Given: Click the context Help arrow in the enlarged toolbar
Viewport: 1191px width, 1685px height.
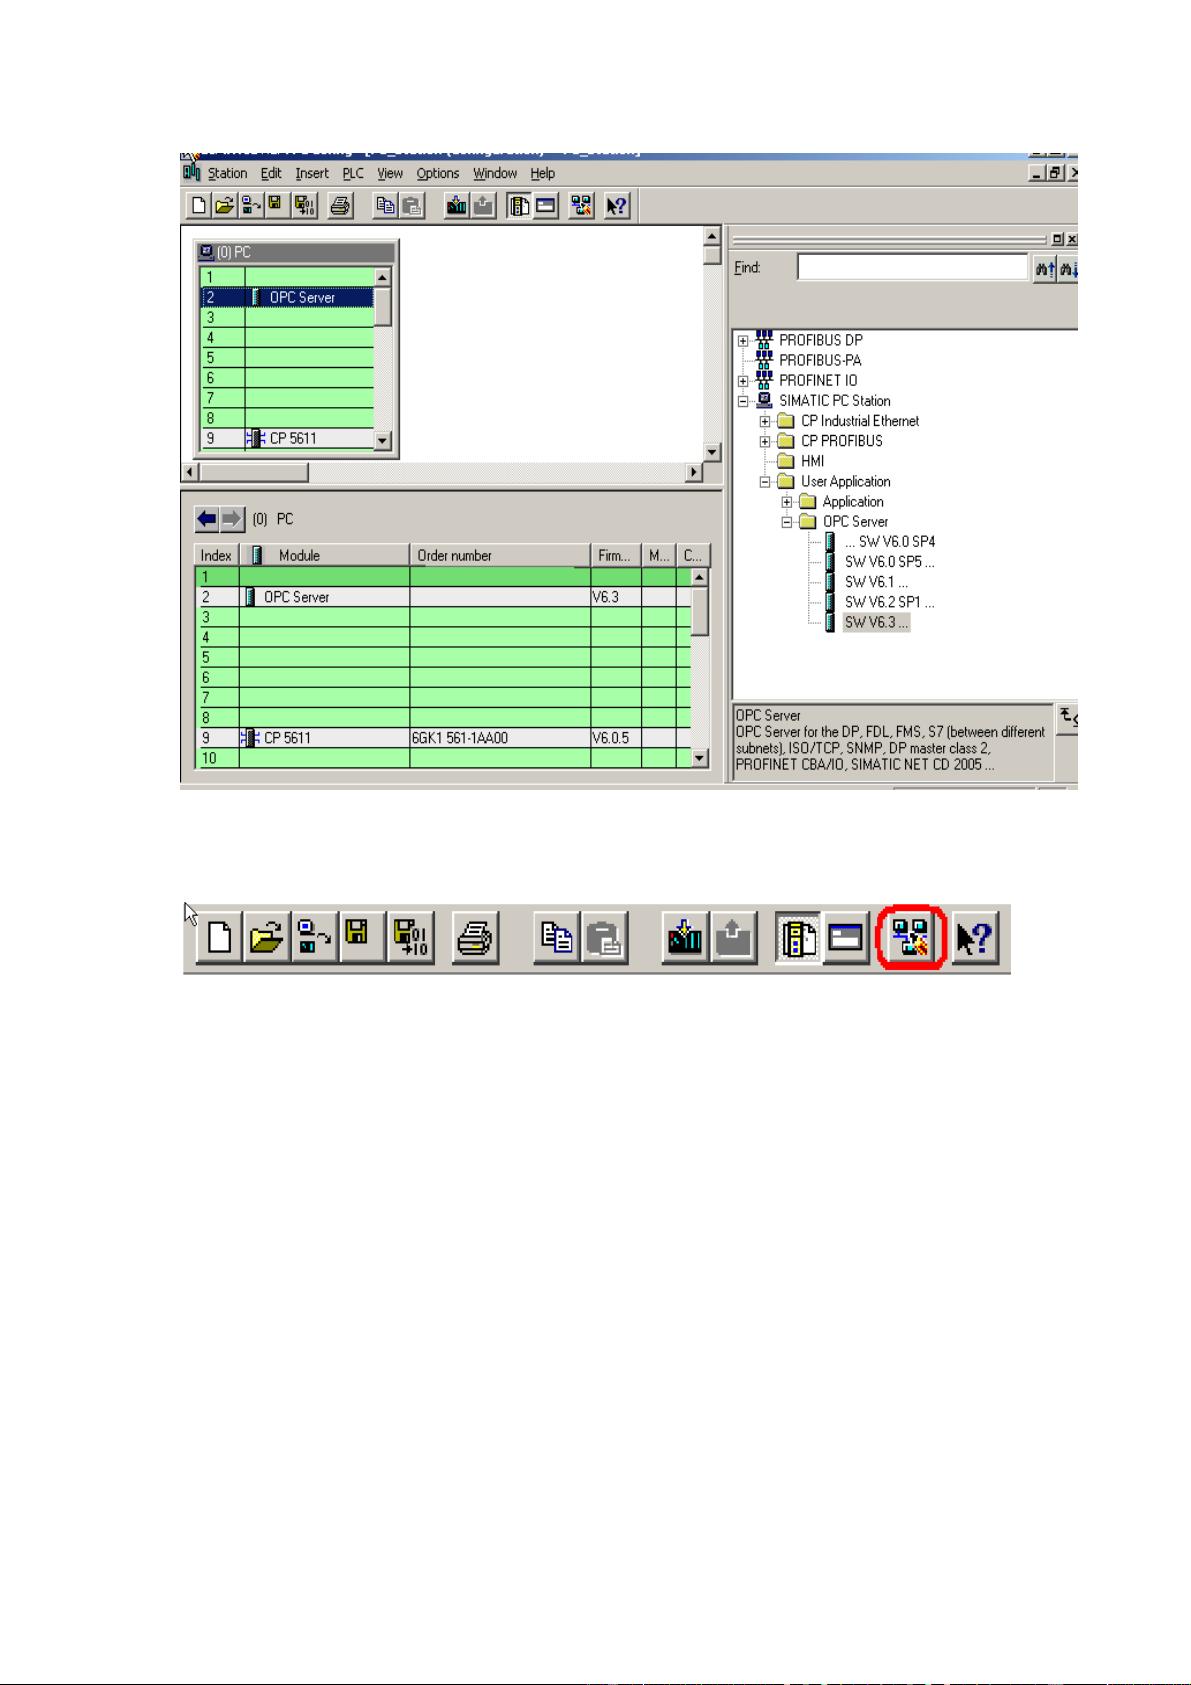Looking at the screenshot, I should coord(975,939).
